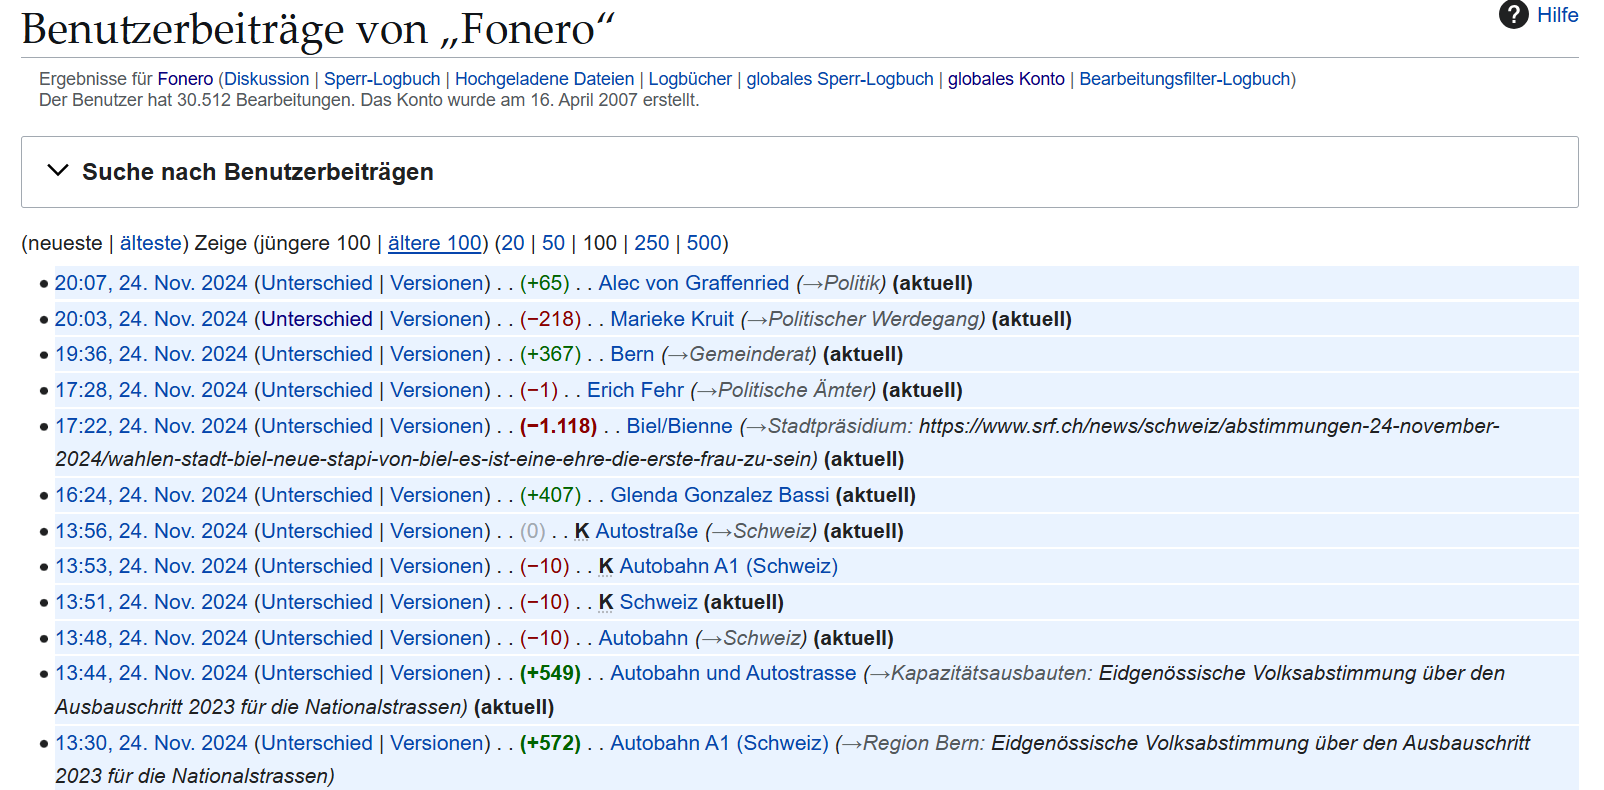Open the Alec von Graffenried article

694,283
